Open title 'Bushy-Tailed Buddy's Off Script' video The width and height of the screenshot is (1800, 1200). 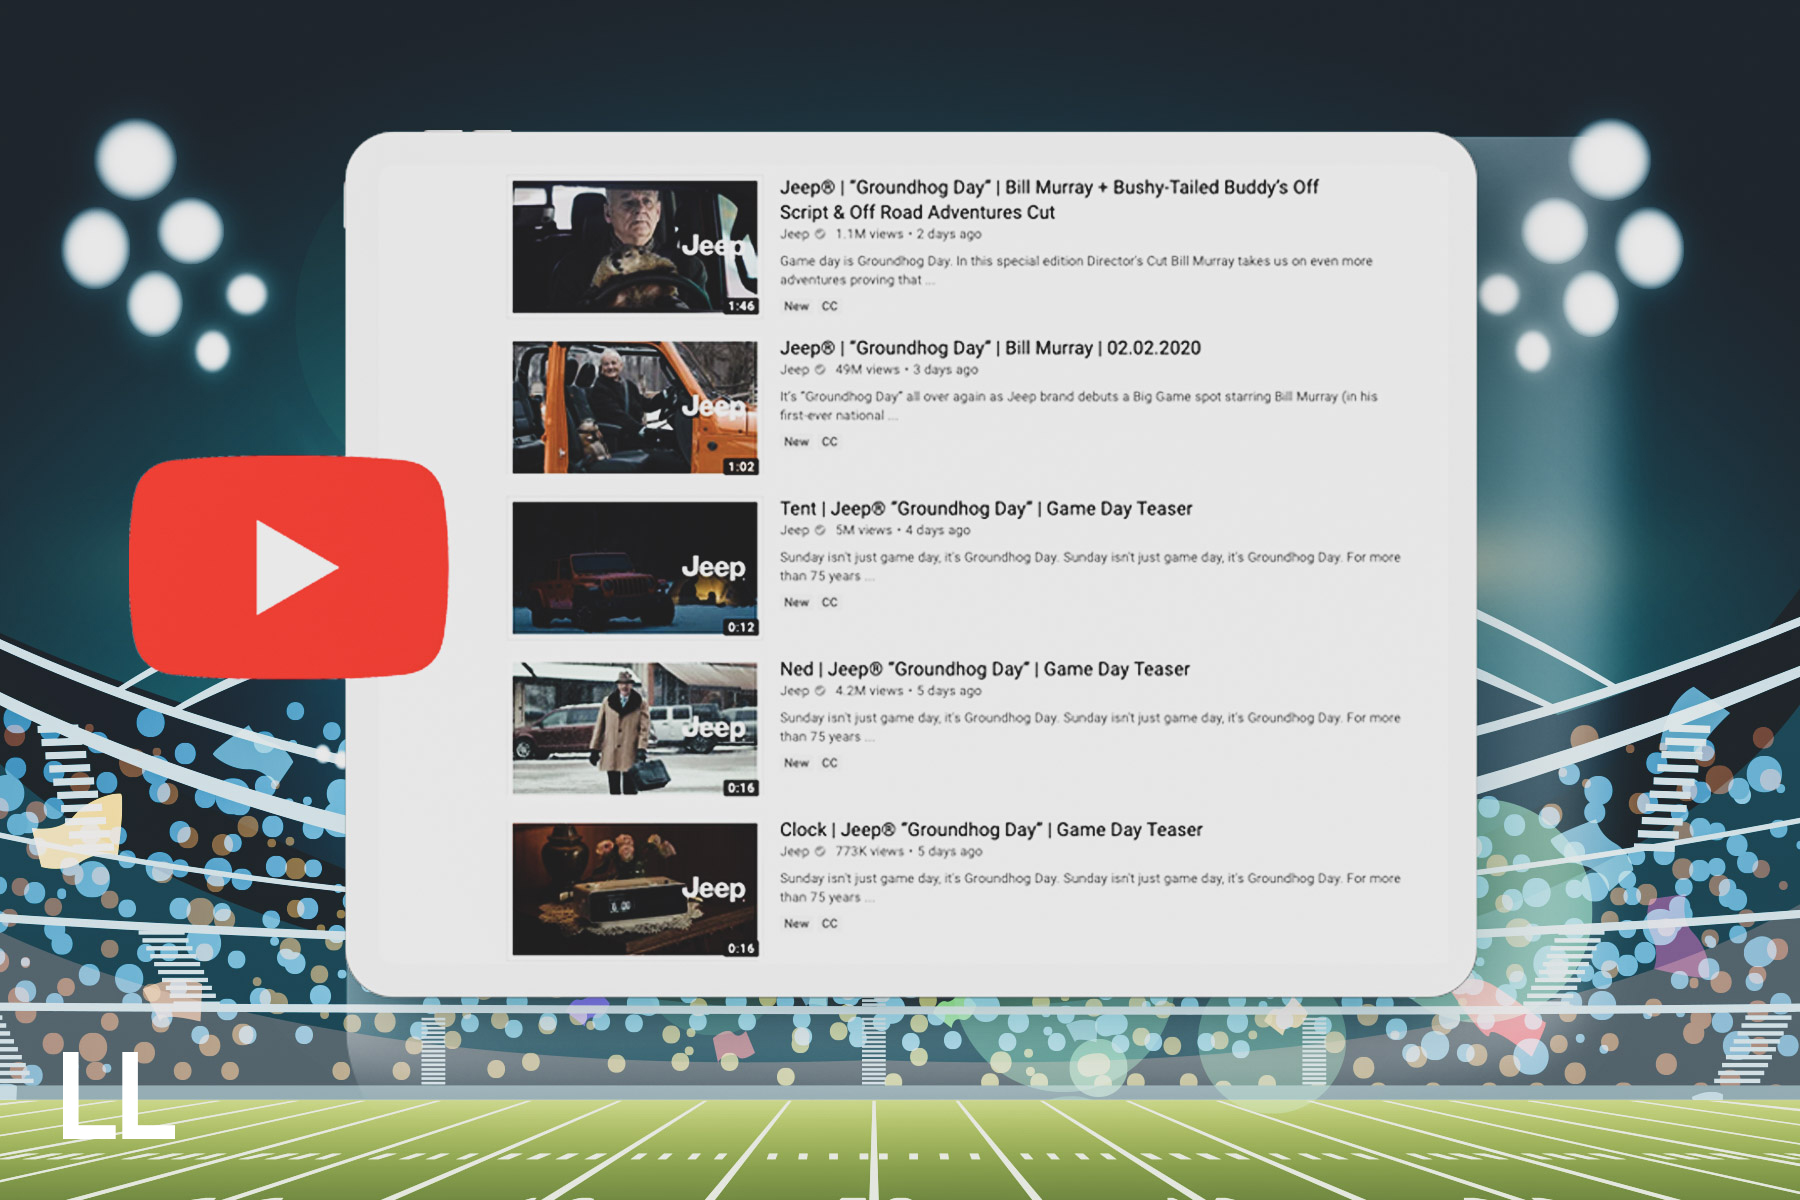tap(1049, 199)
